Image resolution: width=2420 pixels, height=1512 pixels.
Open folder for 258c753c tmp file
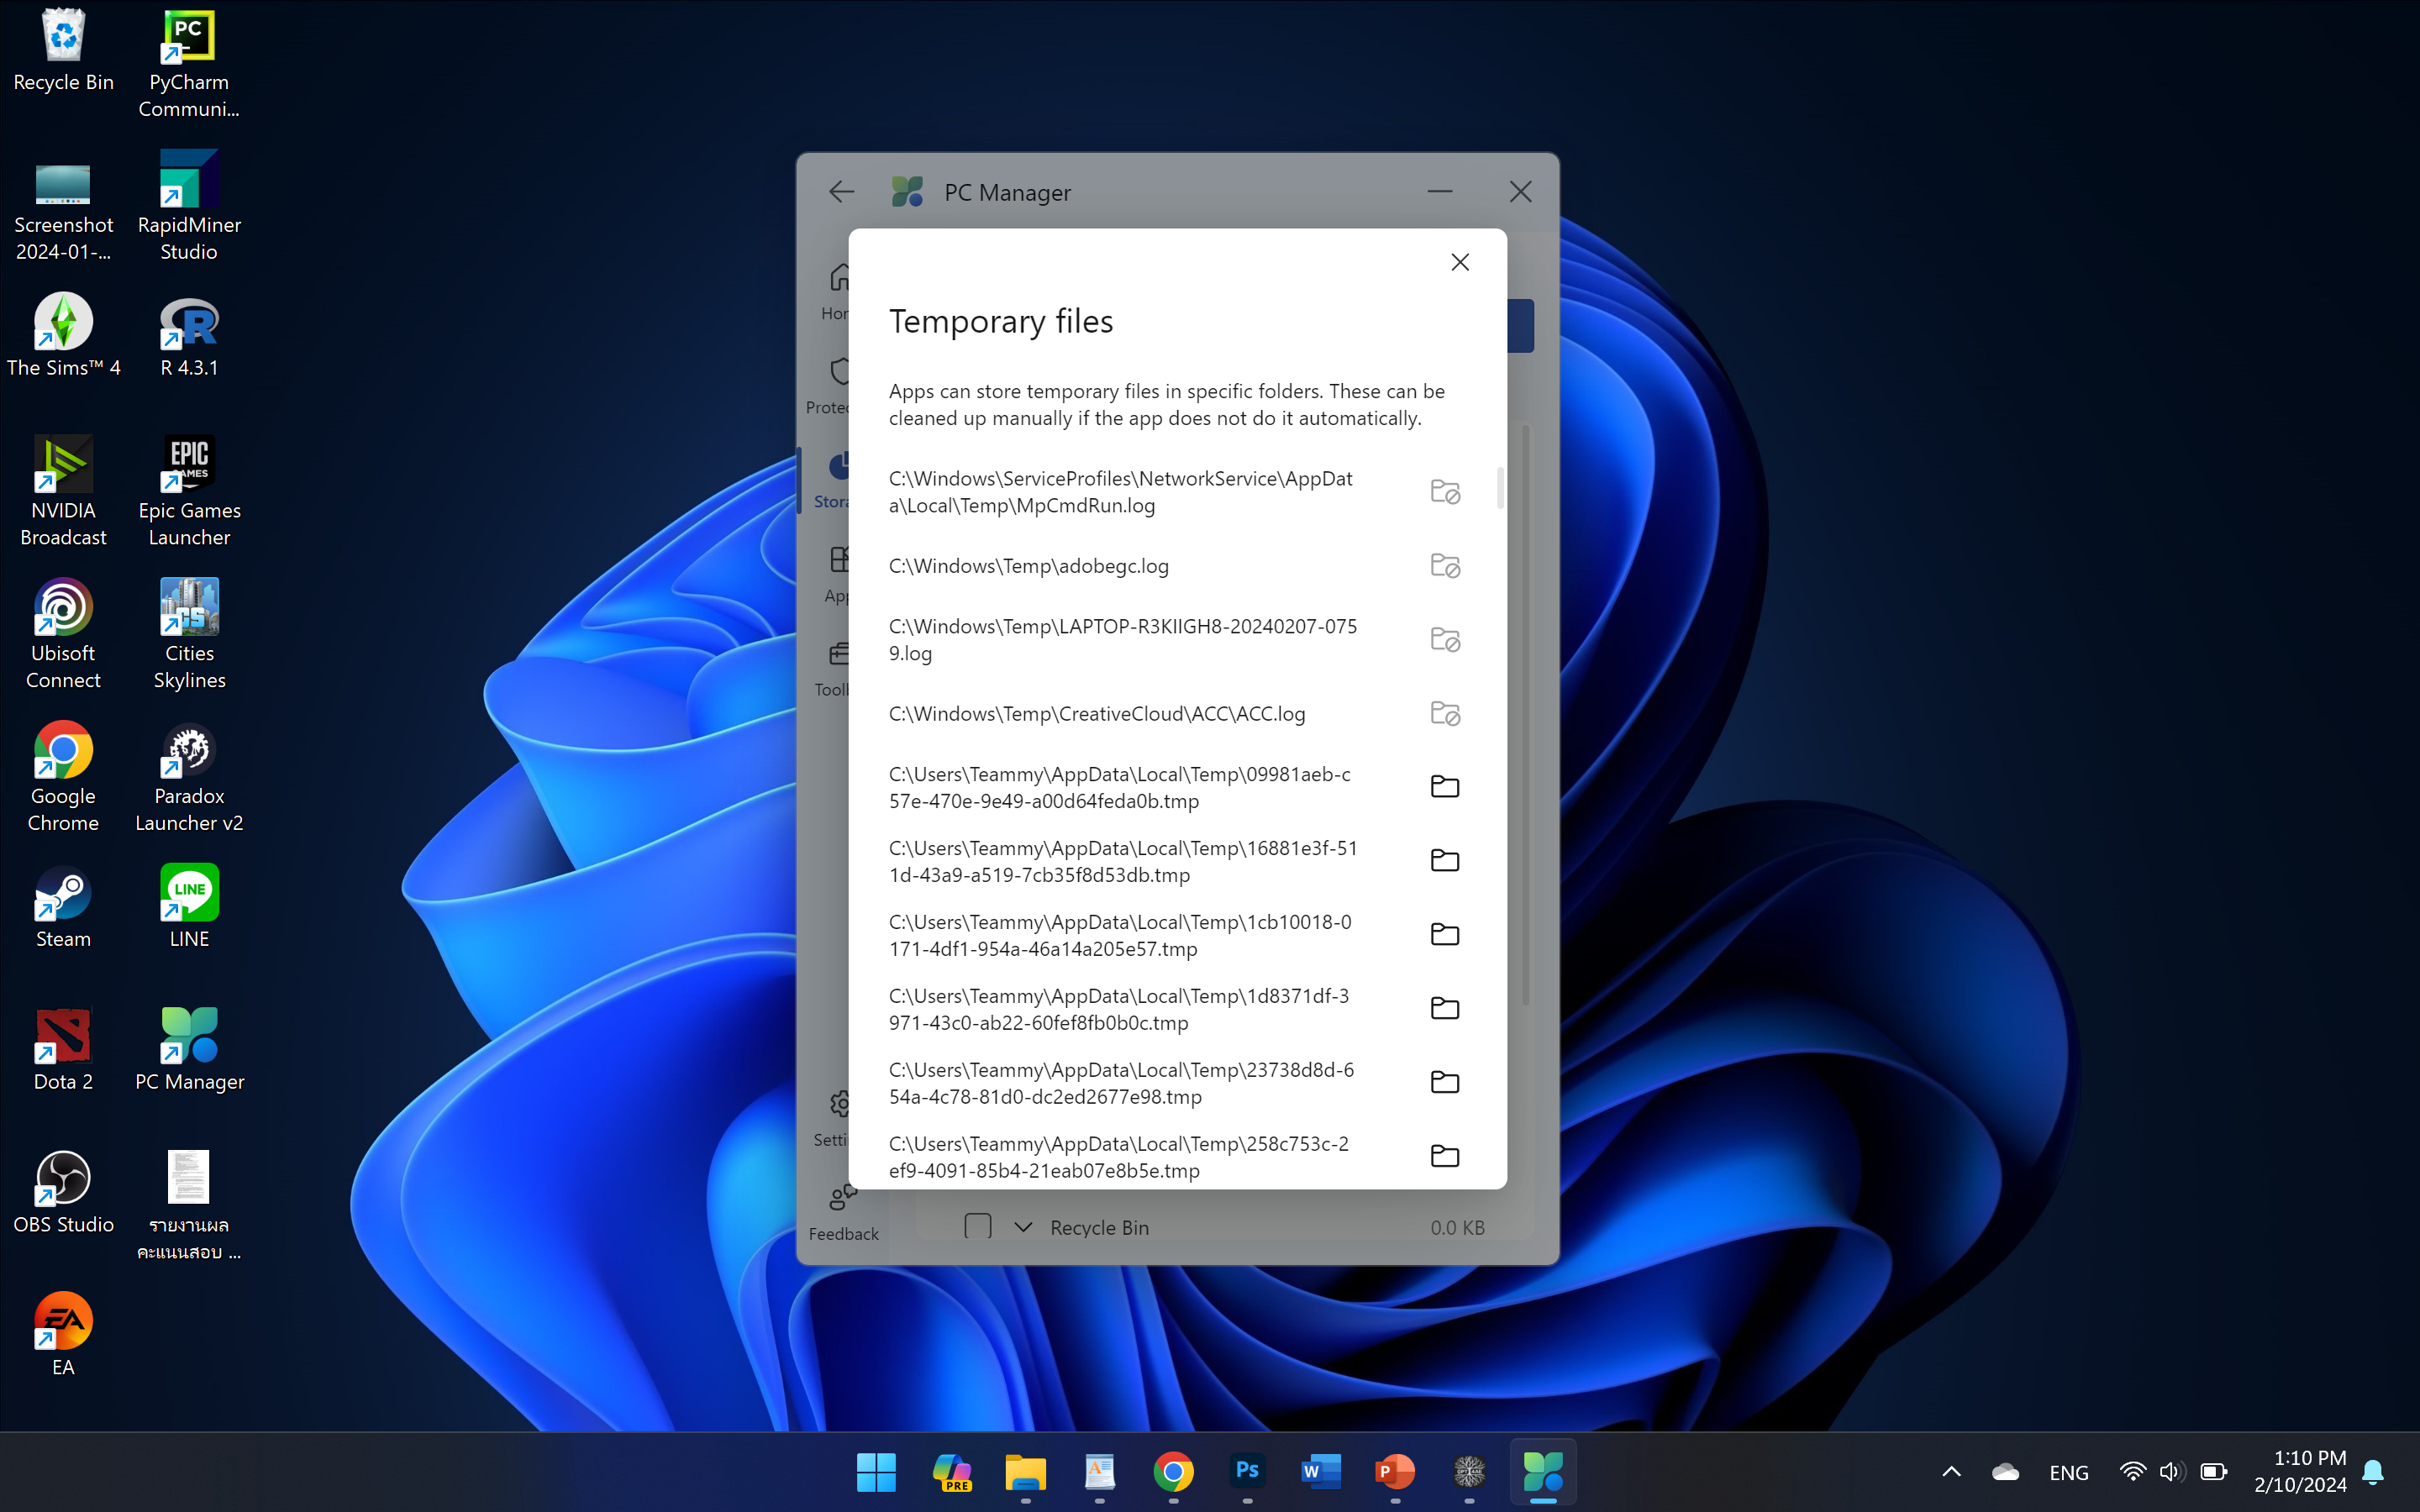coord(1445,1157)
